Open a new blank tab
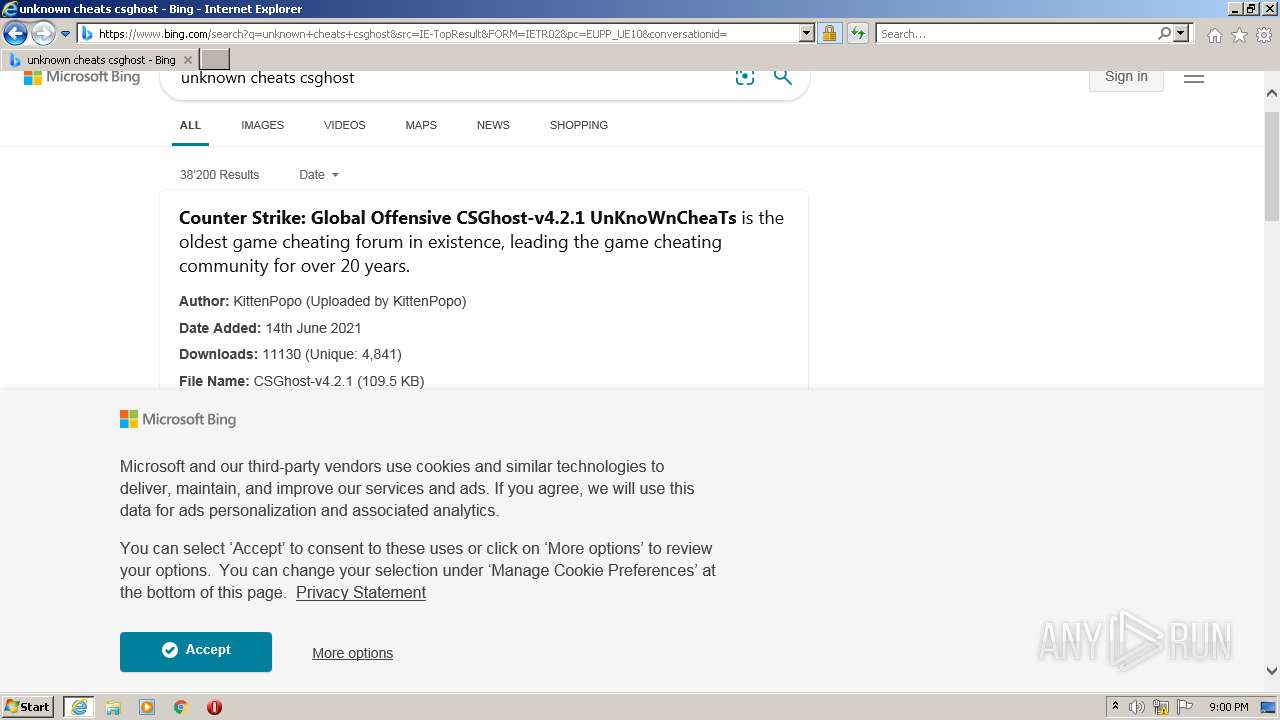This screenshot has width=1280, height=720. pos(215,60)
